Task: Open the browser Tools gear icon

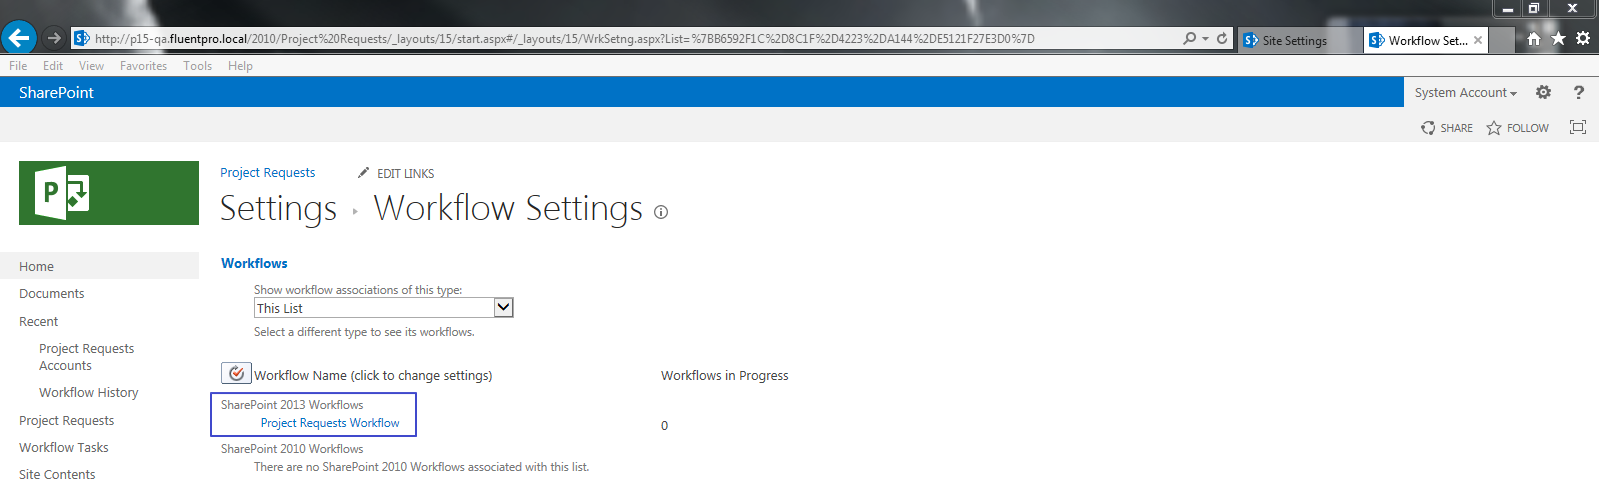Action: tap(1583, 39)
